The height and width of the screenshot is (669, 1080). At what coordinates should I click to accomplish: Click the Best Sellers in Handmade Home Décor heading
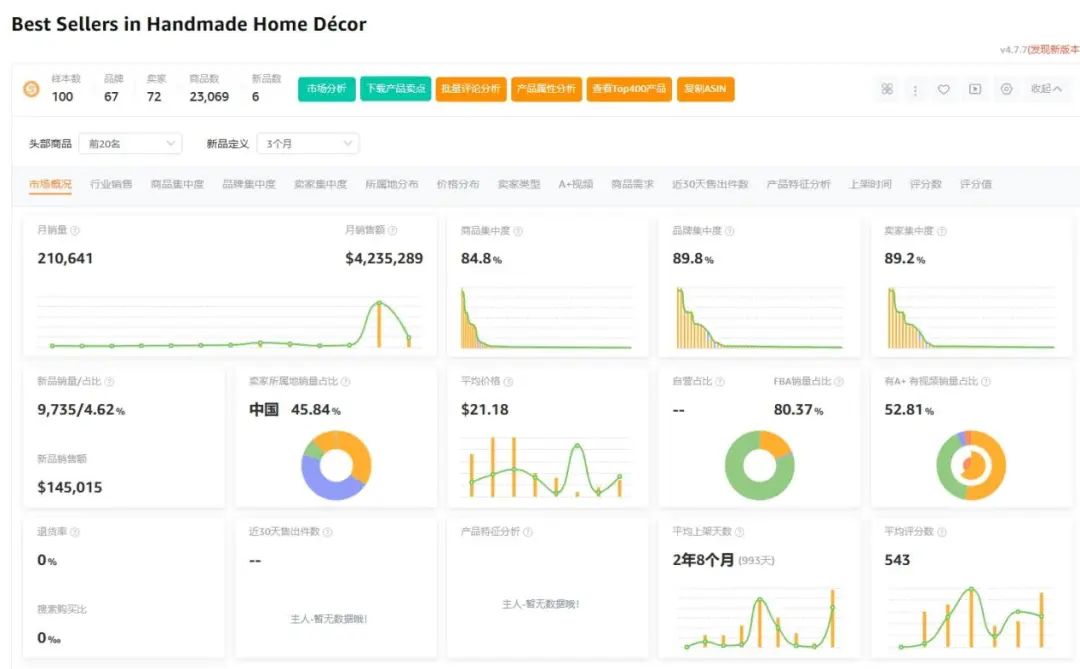coord(189,24)
